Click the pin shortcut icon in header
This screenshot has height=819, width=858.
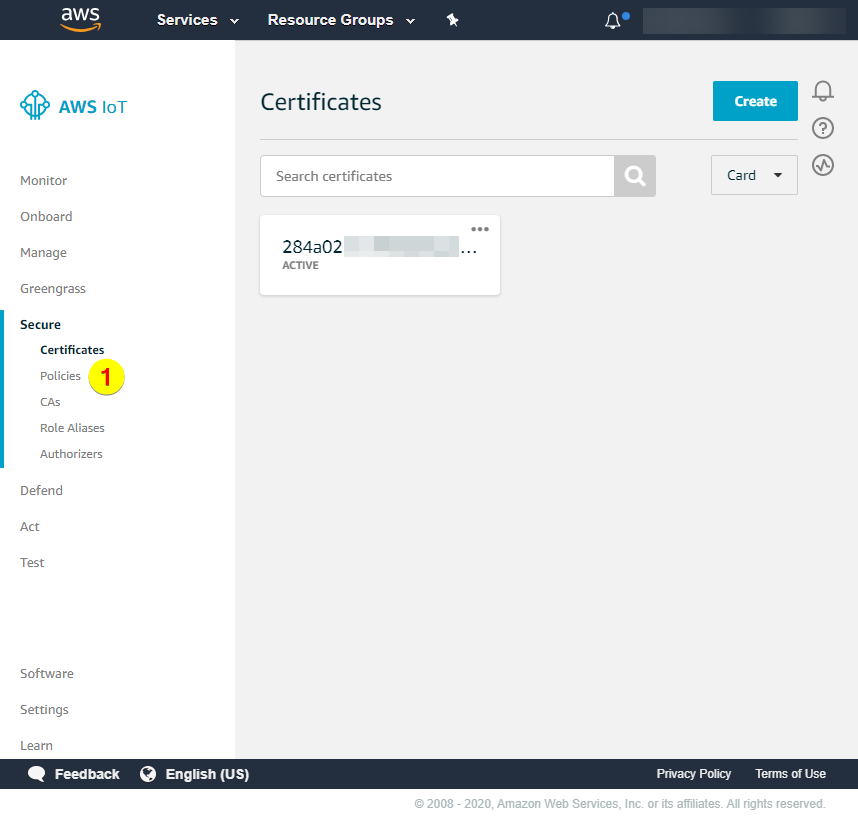[452, 20]
